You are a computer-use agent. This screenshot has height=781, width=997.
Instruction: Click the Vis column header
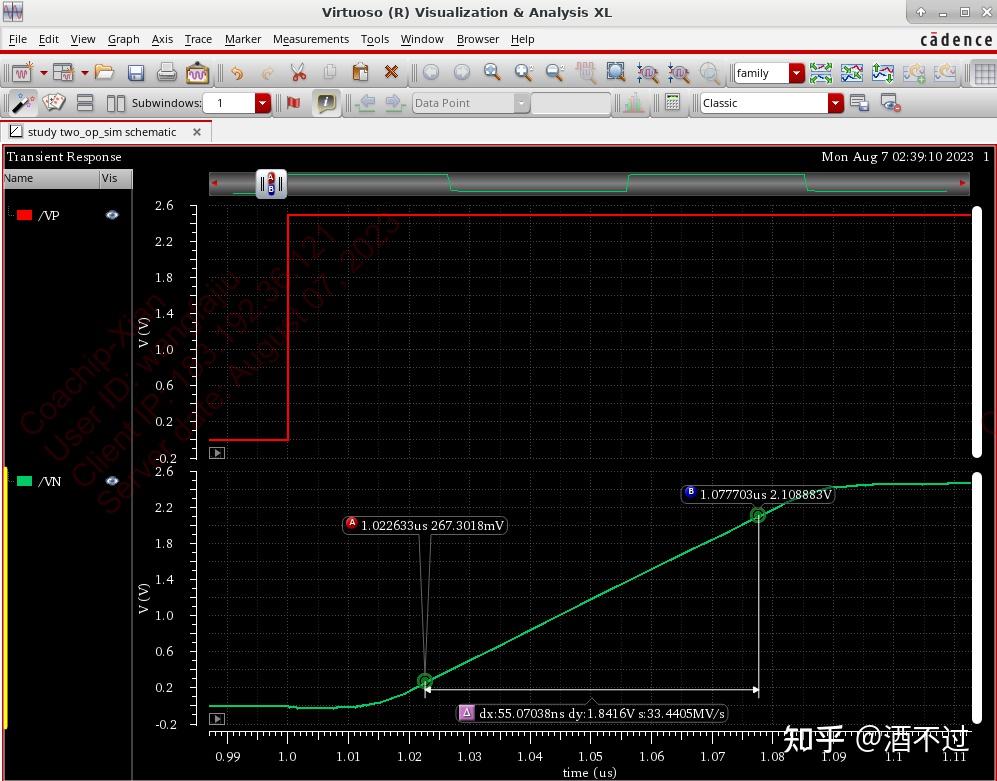click(116, 179)
